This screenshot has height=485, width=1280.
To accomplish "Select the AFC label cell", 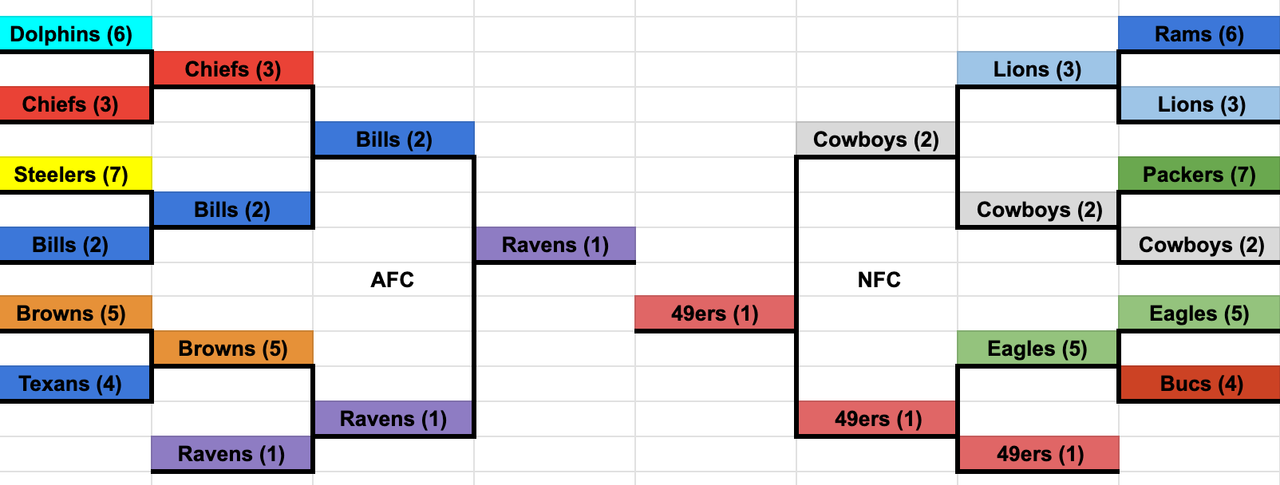I will [392, 280].
